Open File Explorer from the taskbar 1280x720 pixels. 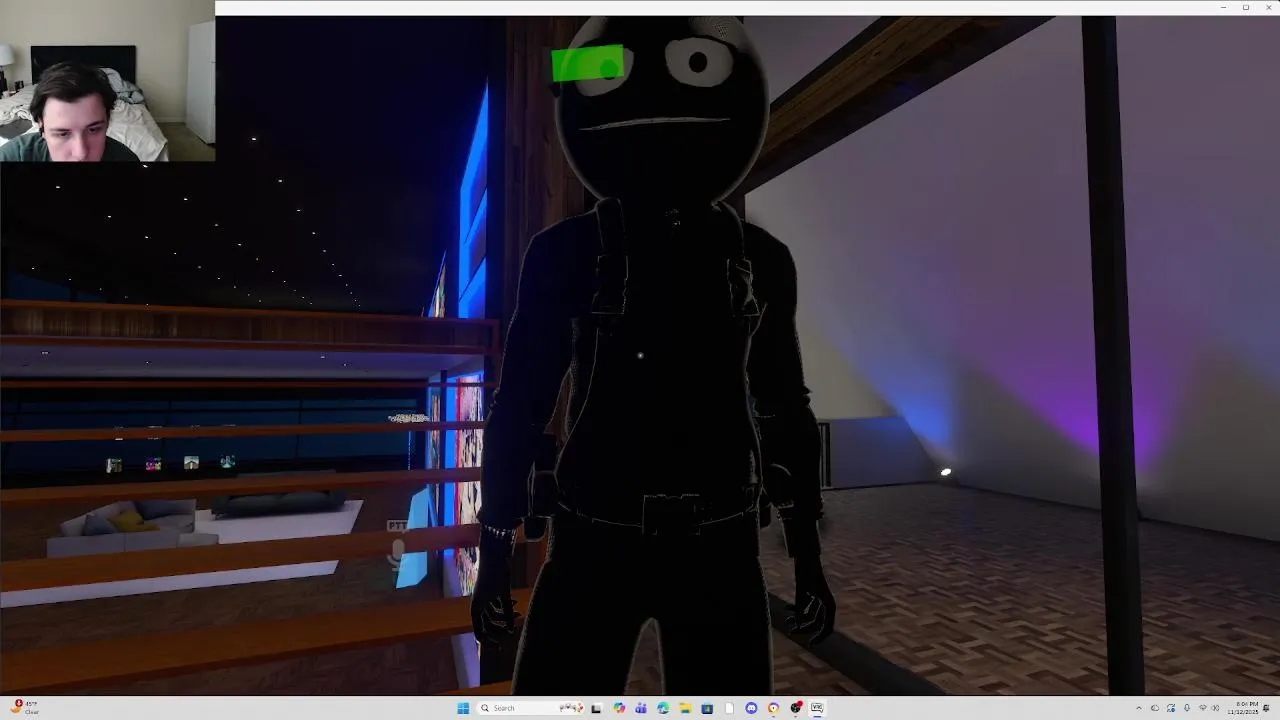click(x=685, y=708)
